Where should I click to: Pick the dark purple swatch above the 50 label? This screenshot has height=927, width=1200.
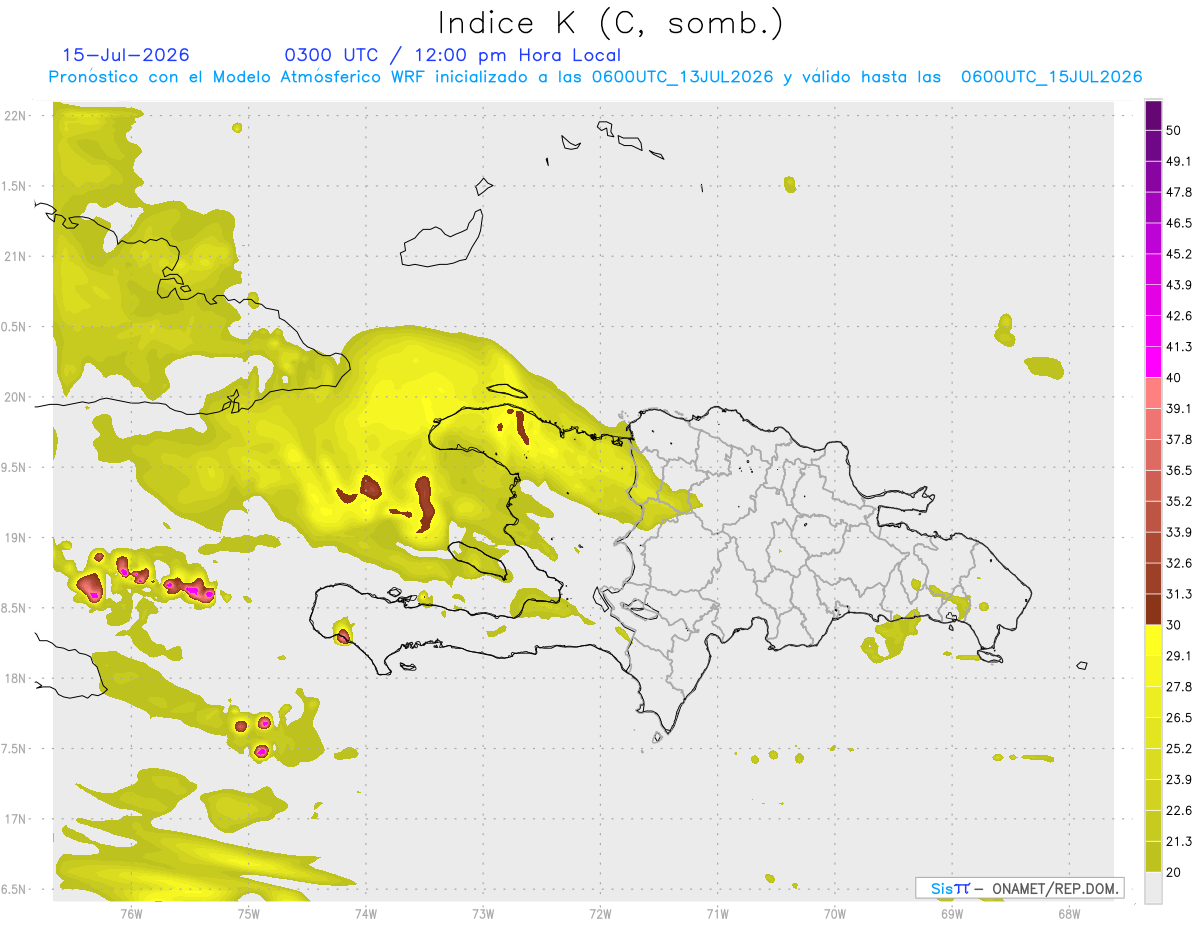1153,115
